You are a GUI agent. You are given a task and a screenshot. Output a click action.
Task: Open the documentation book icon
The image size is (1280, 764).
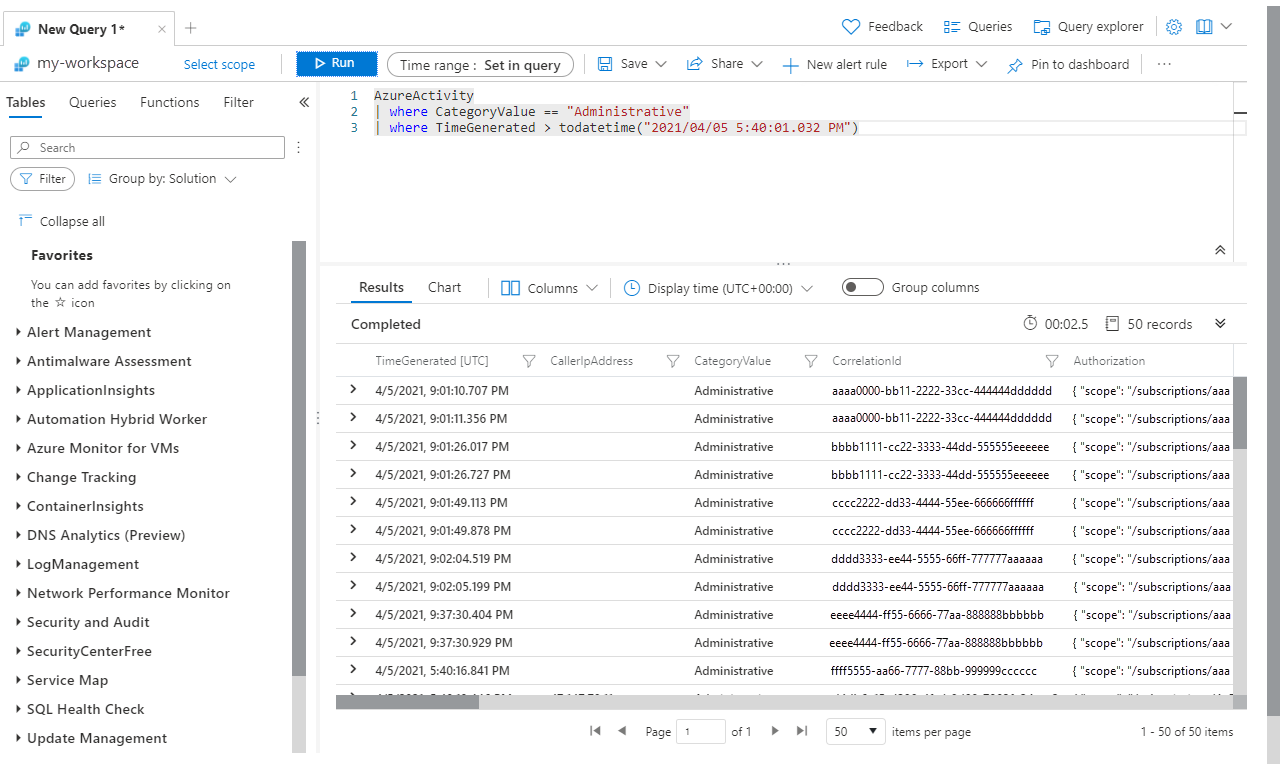pyautogui.click(x=1204, y=27)
